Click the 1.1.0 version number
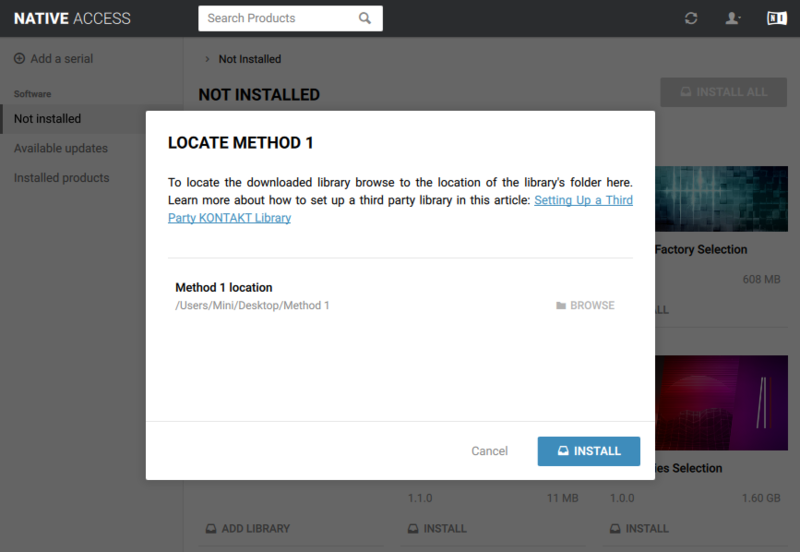This screenshot has width=800, height=552. click(420, 498)
